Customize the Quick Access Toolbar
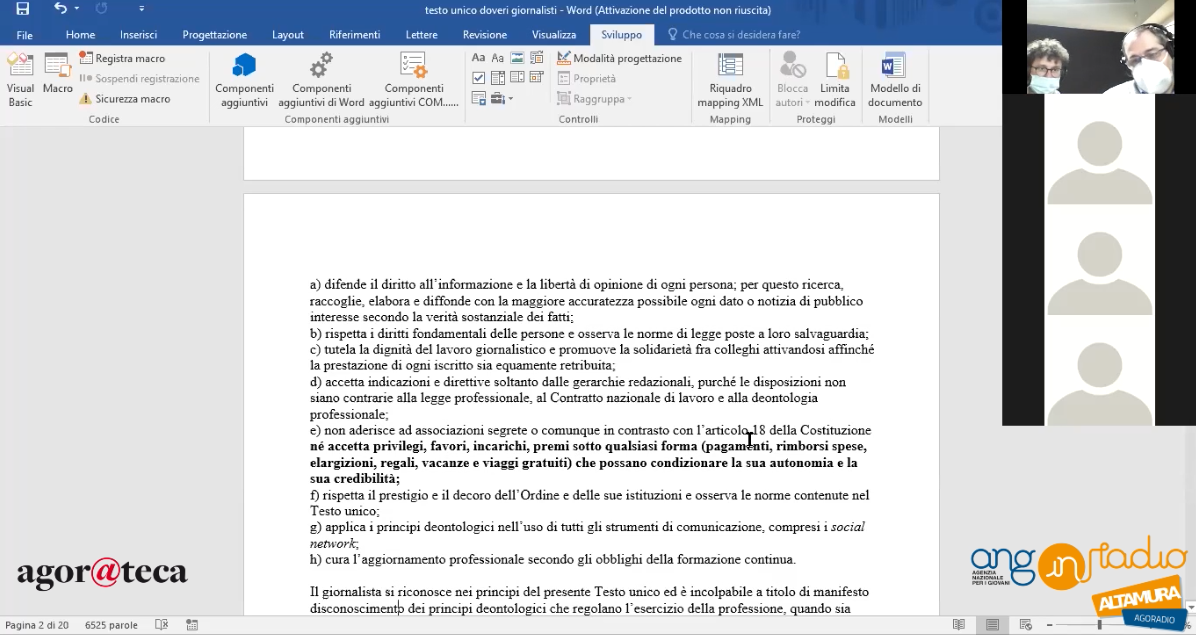 [141, 8]
